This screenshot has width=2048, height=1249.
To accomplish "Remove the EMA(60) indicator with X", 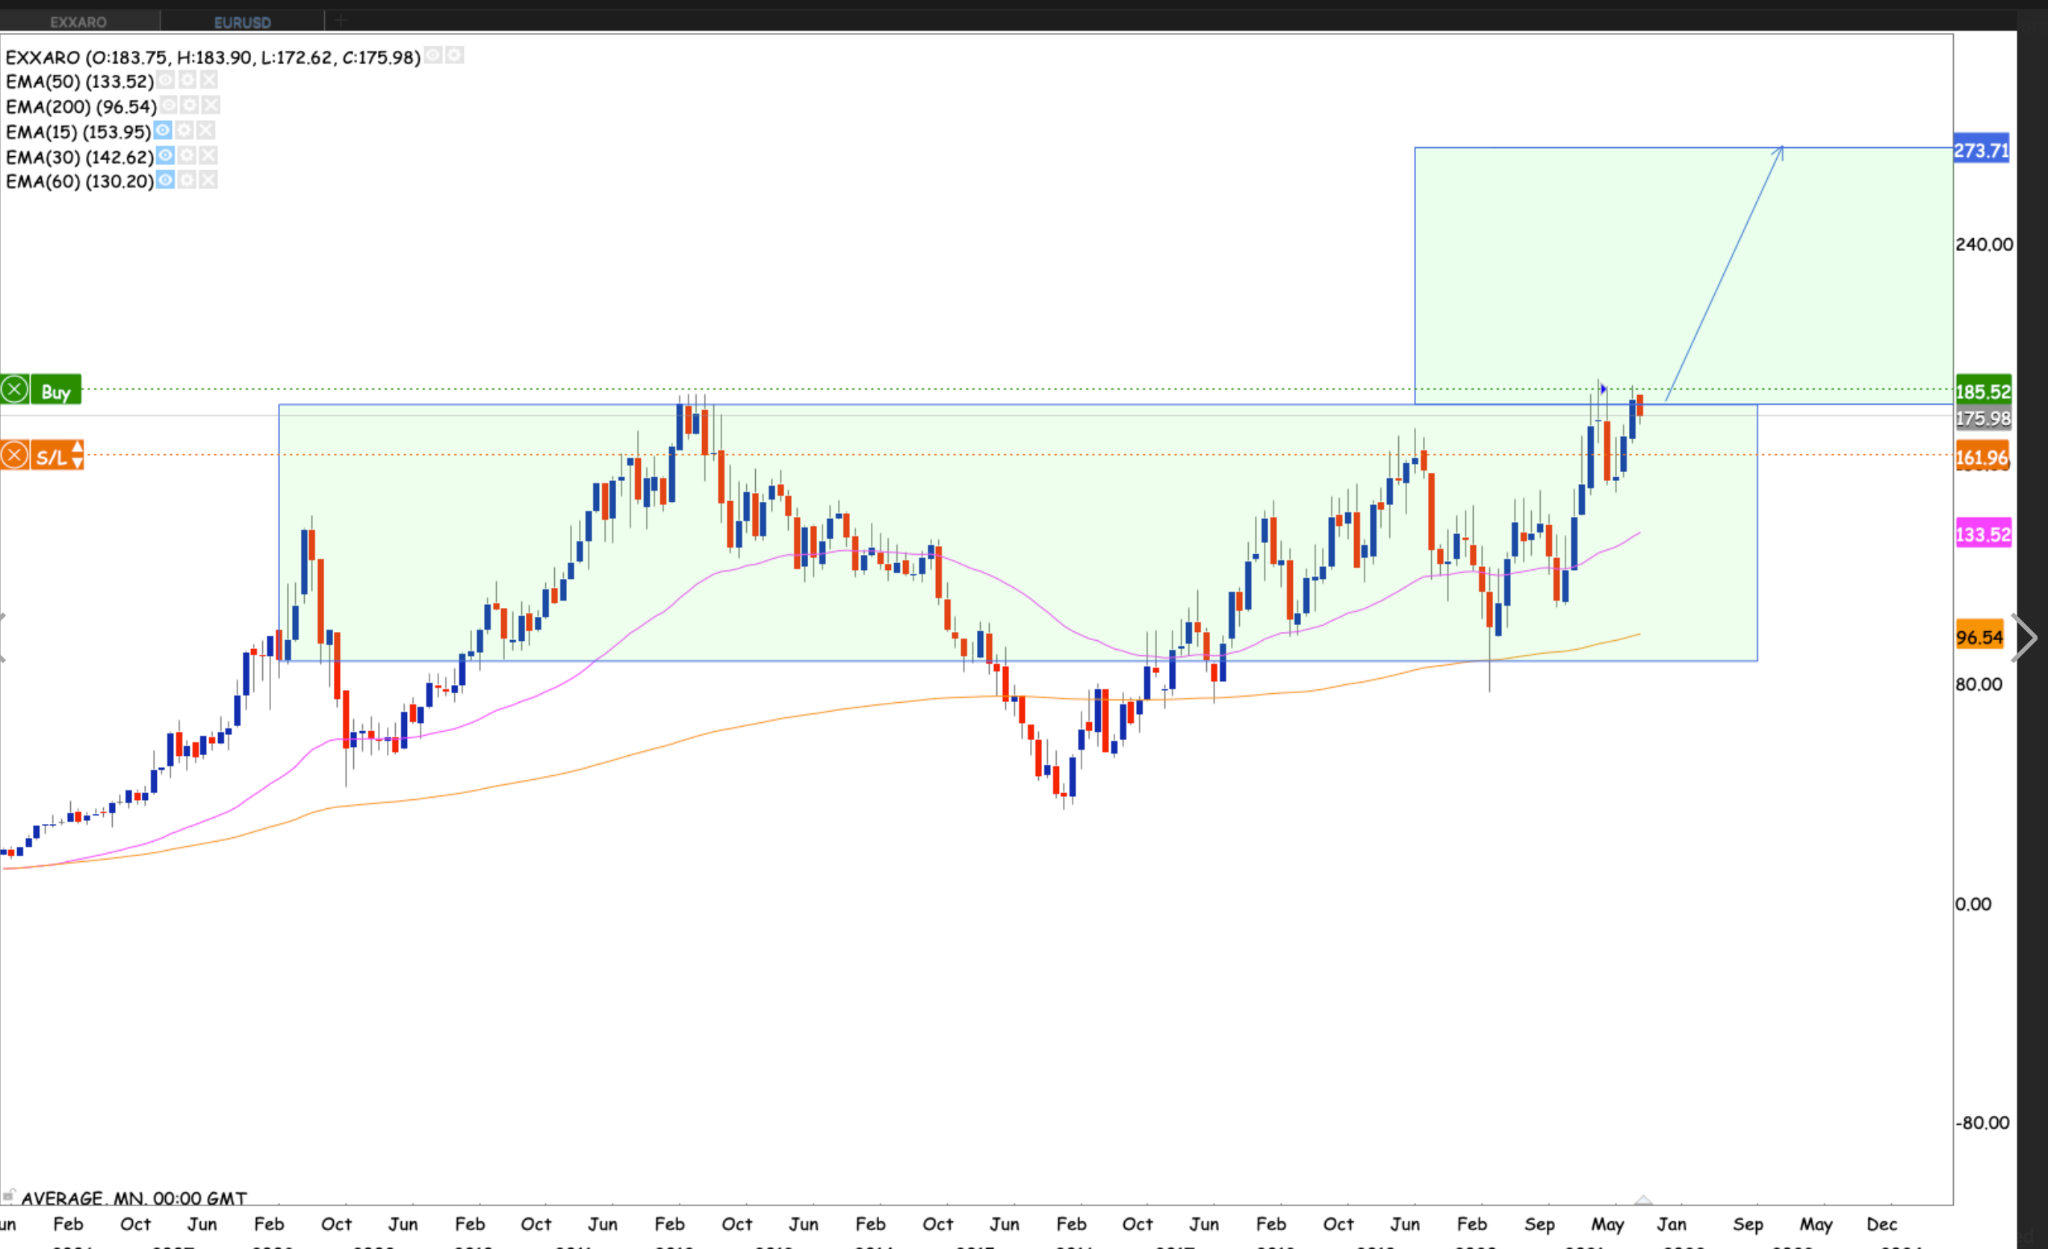I will tap(208, 180).
